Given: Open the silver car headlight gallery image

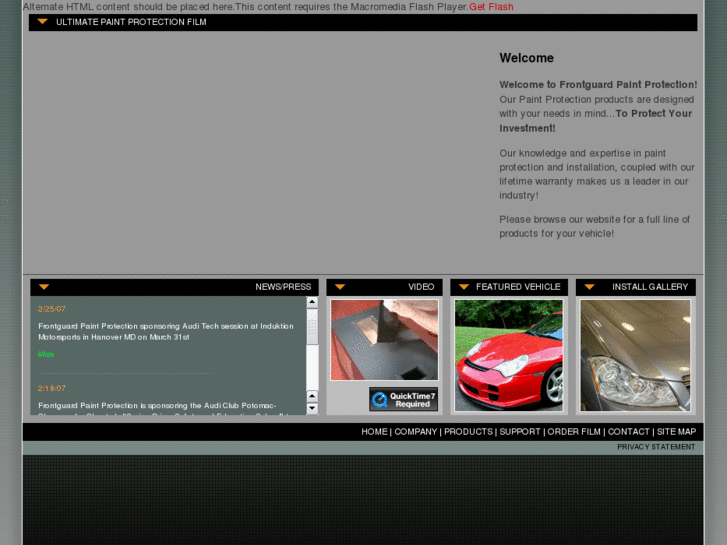Looking at the screenshot, I should coord(635,355).
